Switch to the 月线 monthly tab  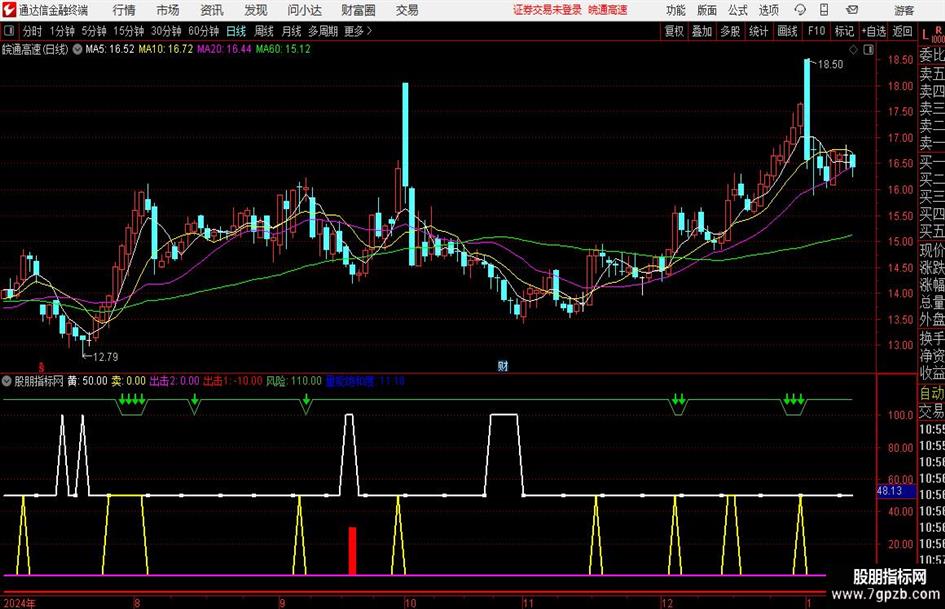pyautogui.click(x=291, y=31)
